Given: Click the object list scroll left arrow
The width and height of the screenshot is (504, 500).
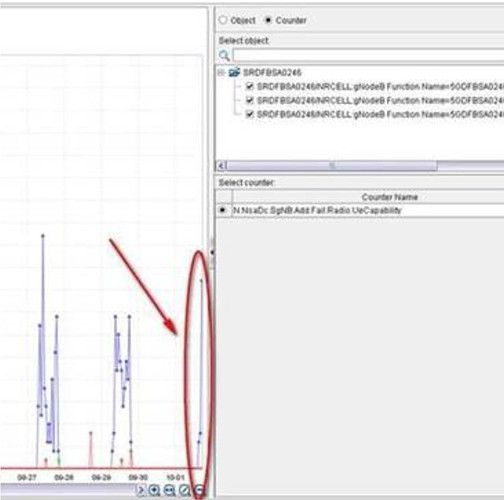Looking at the screenshot, I should tap(221, 165).
